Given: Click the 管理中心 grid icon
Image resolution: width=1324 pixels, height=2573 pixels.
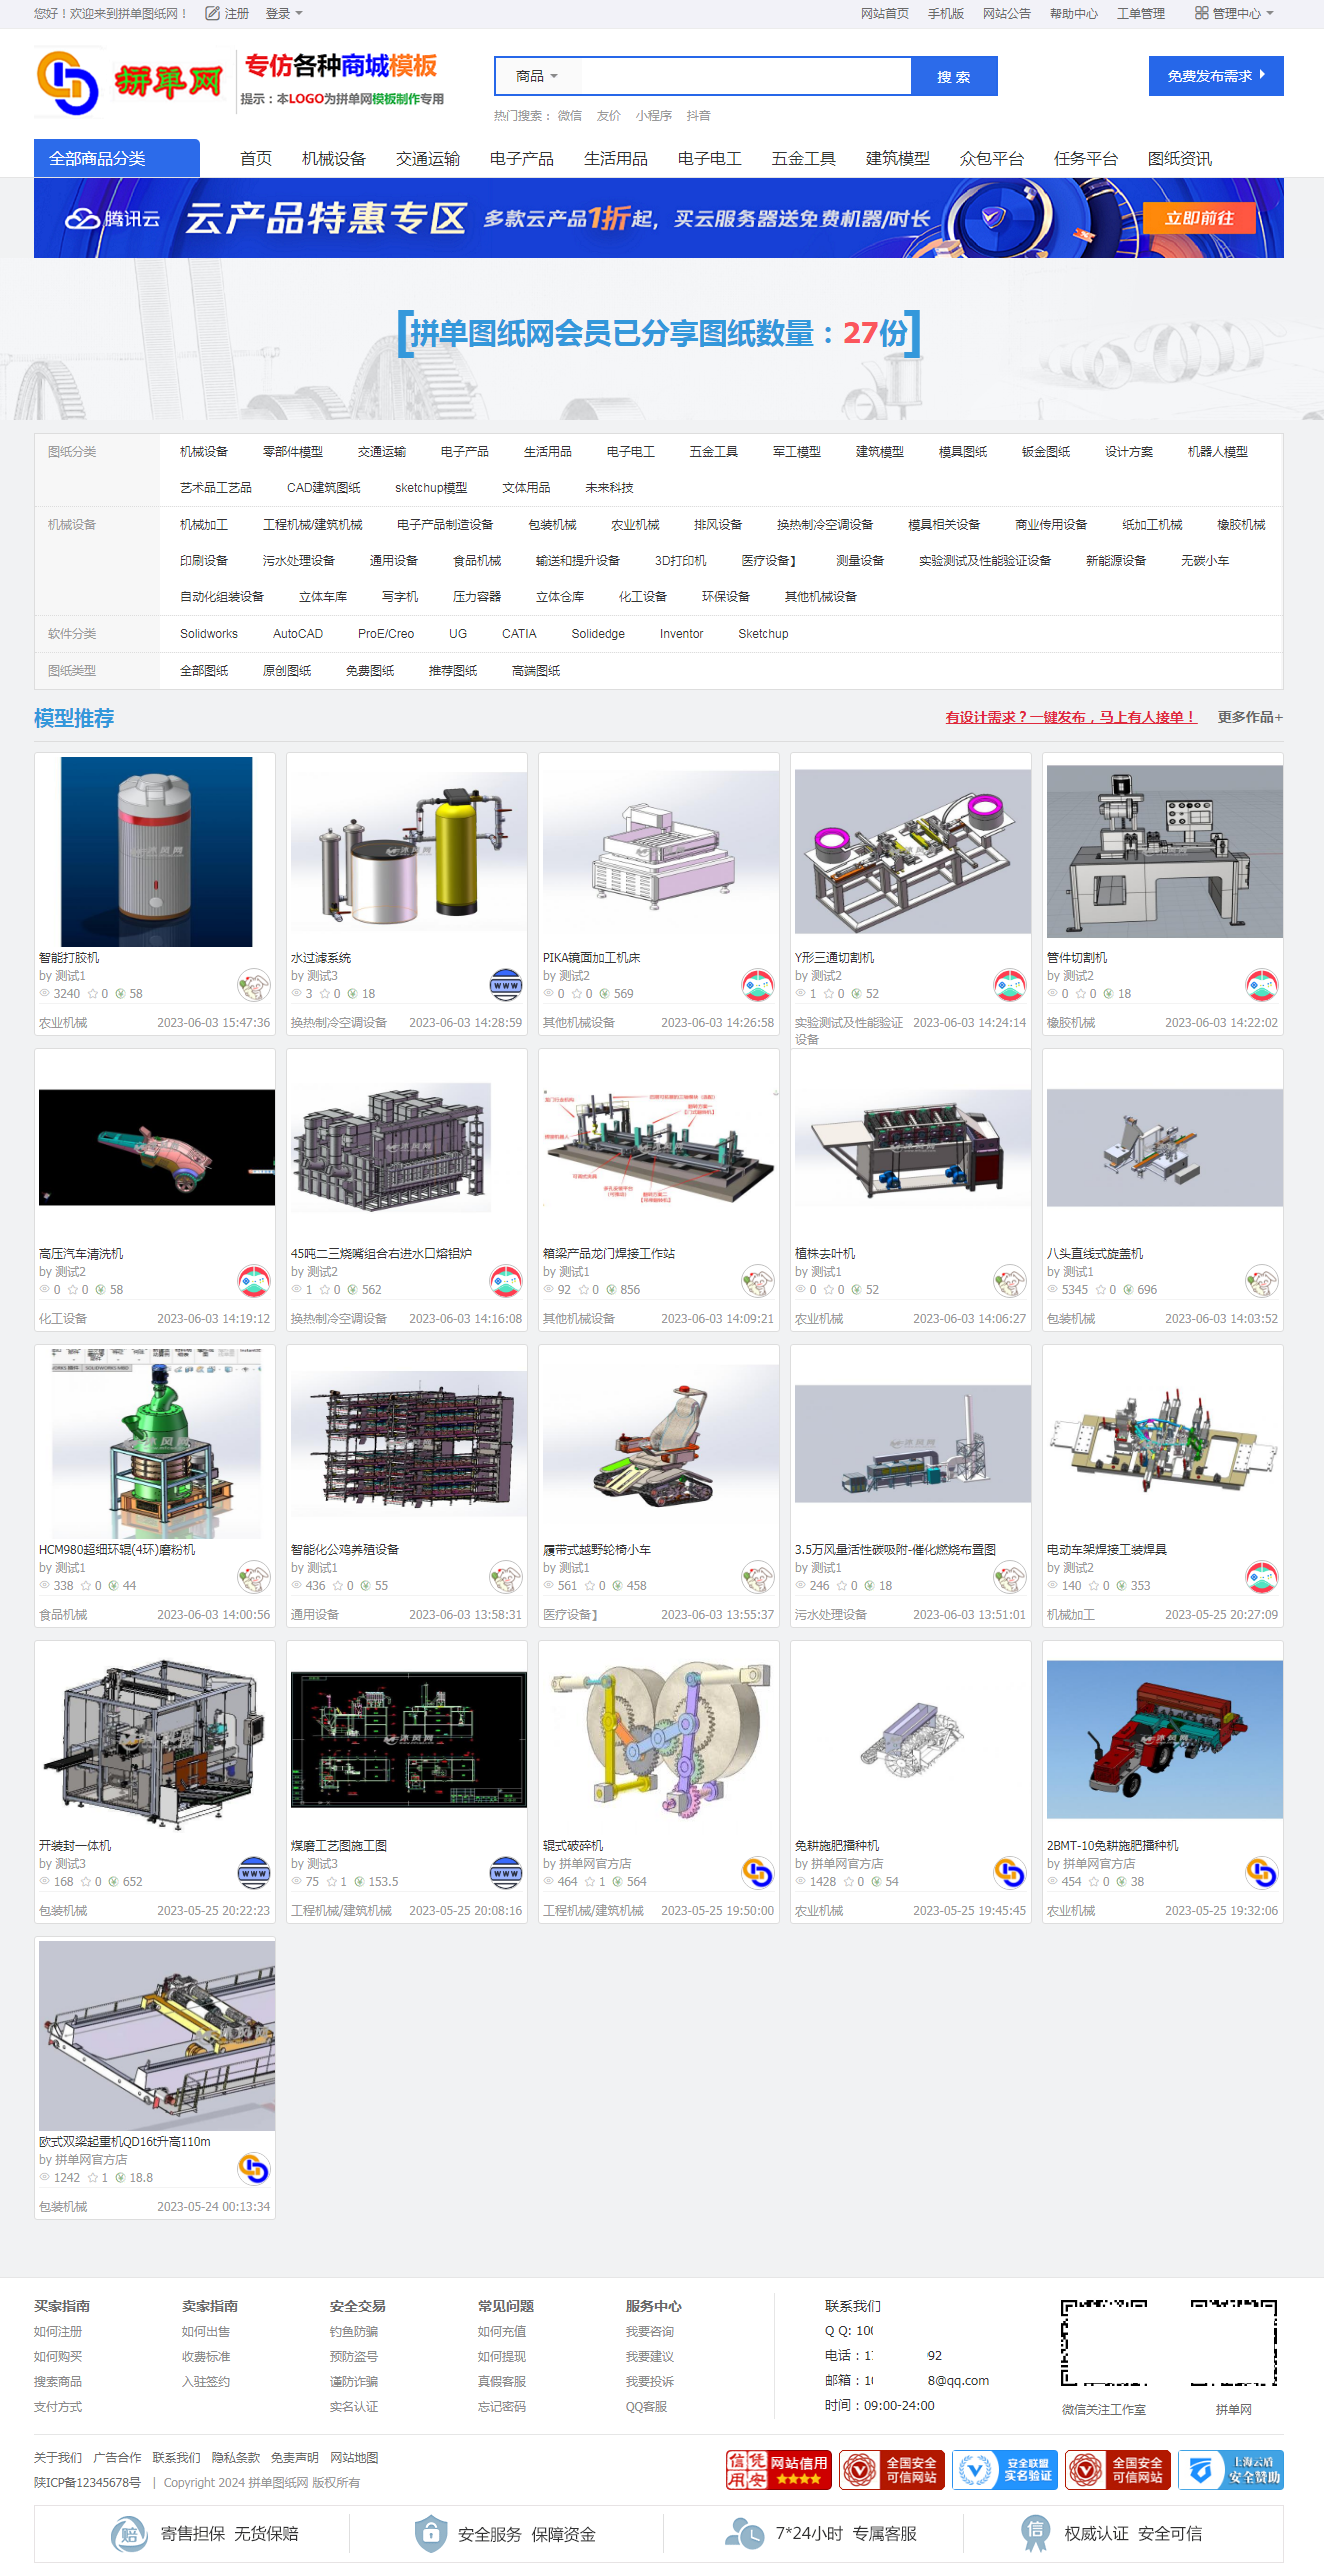Looking at the screenshot, I should [x=1201, y=13].
